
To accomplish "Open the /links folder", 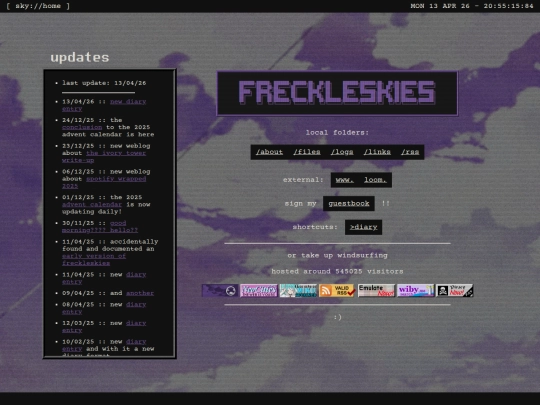I will [377, 152].
